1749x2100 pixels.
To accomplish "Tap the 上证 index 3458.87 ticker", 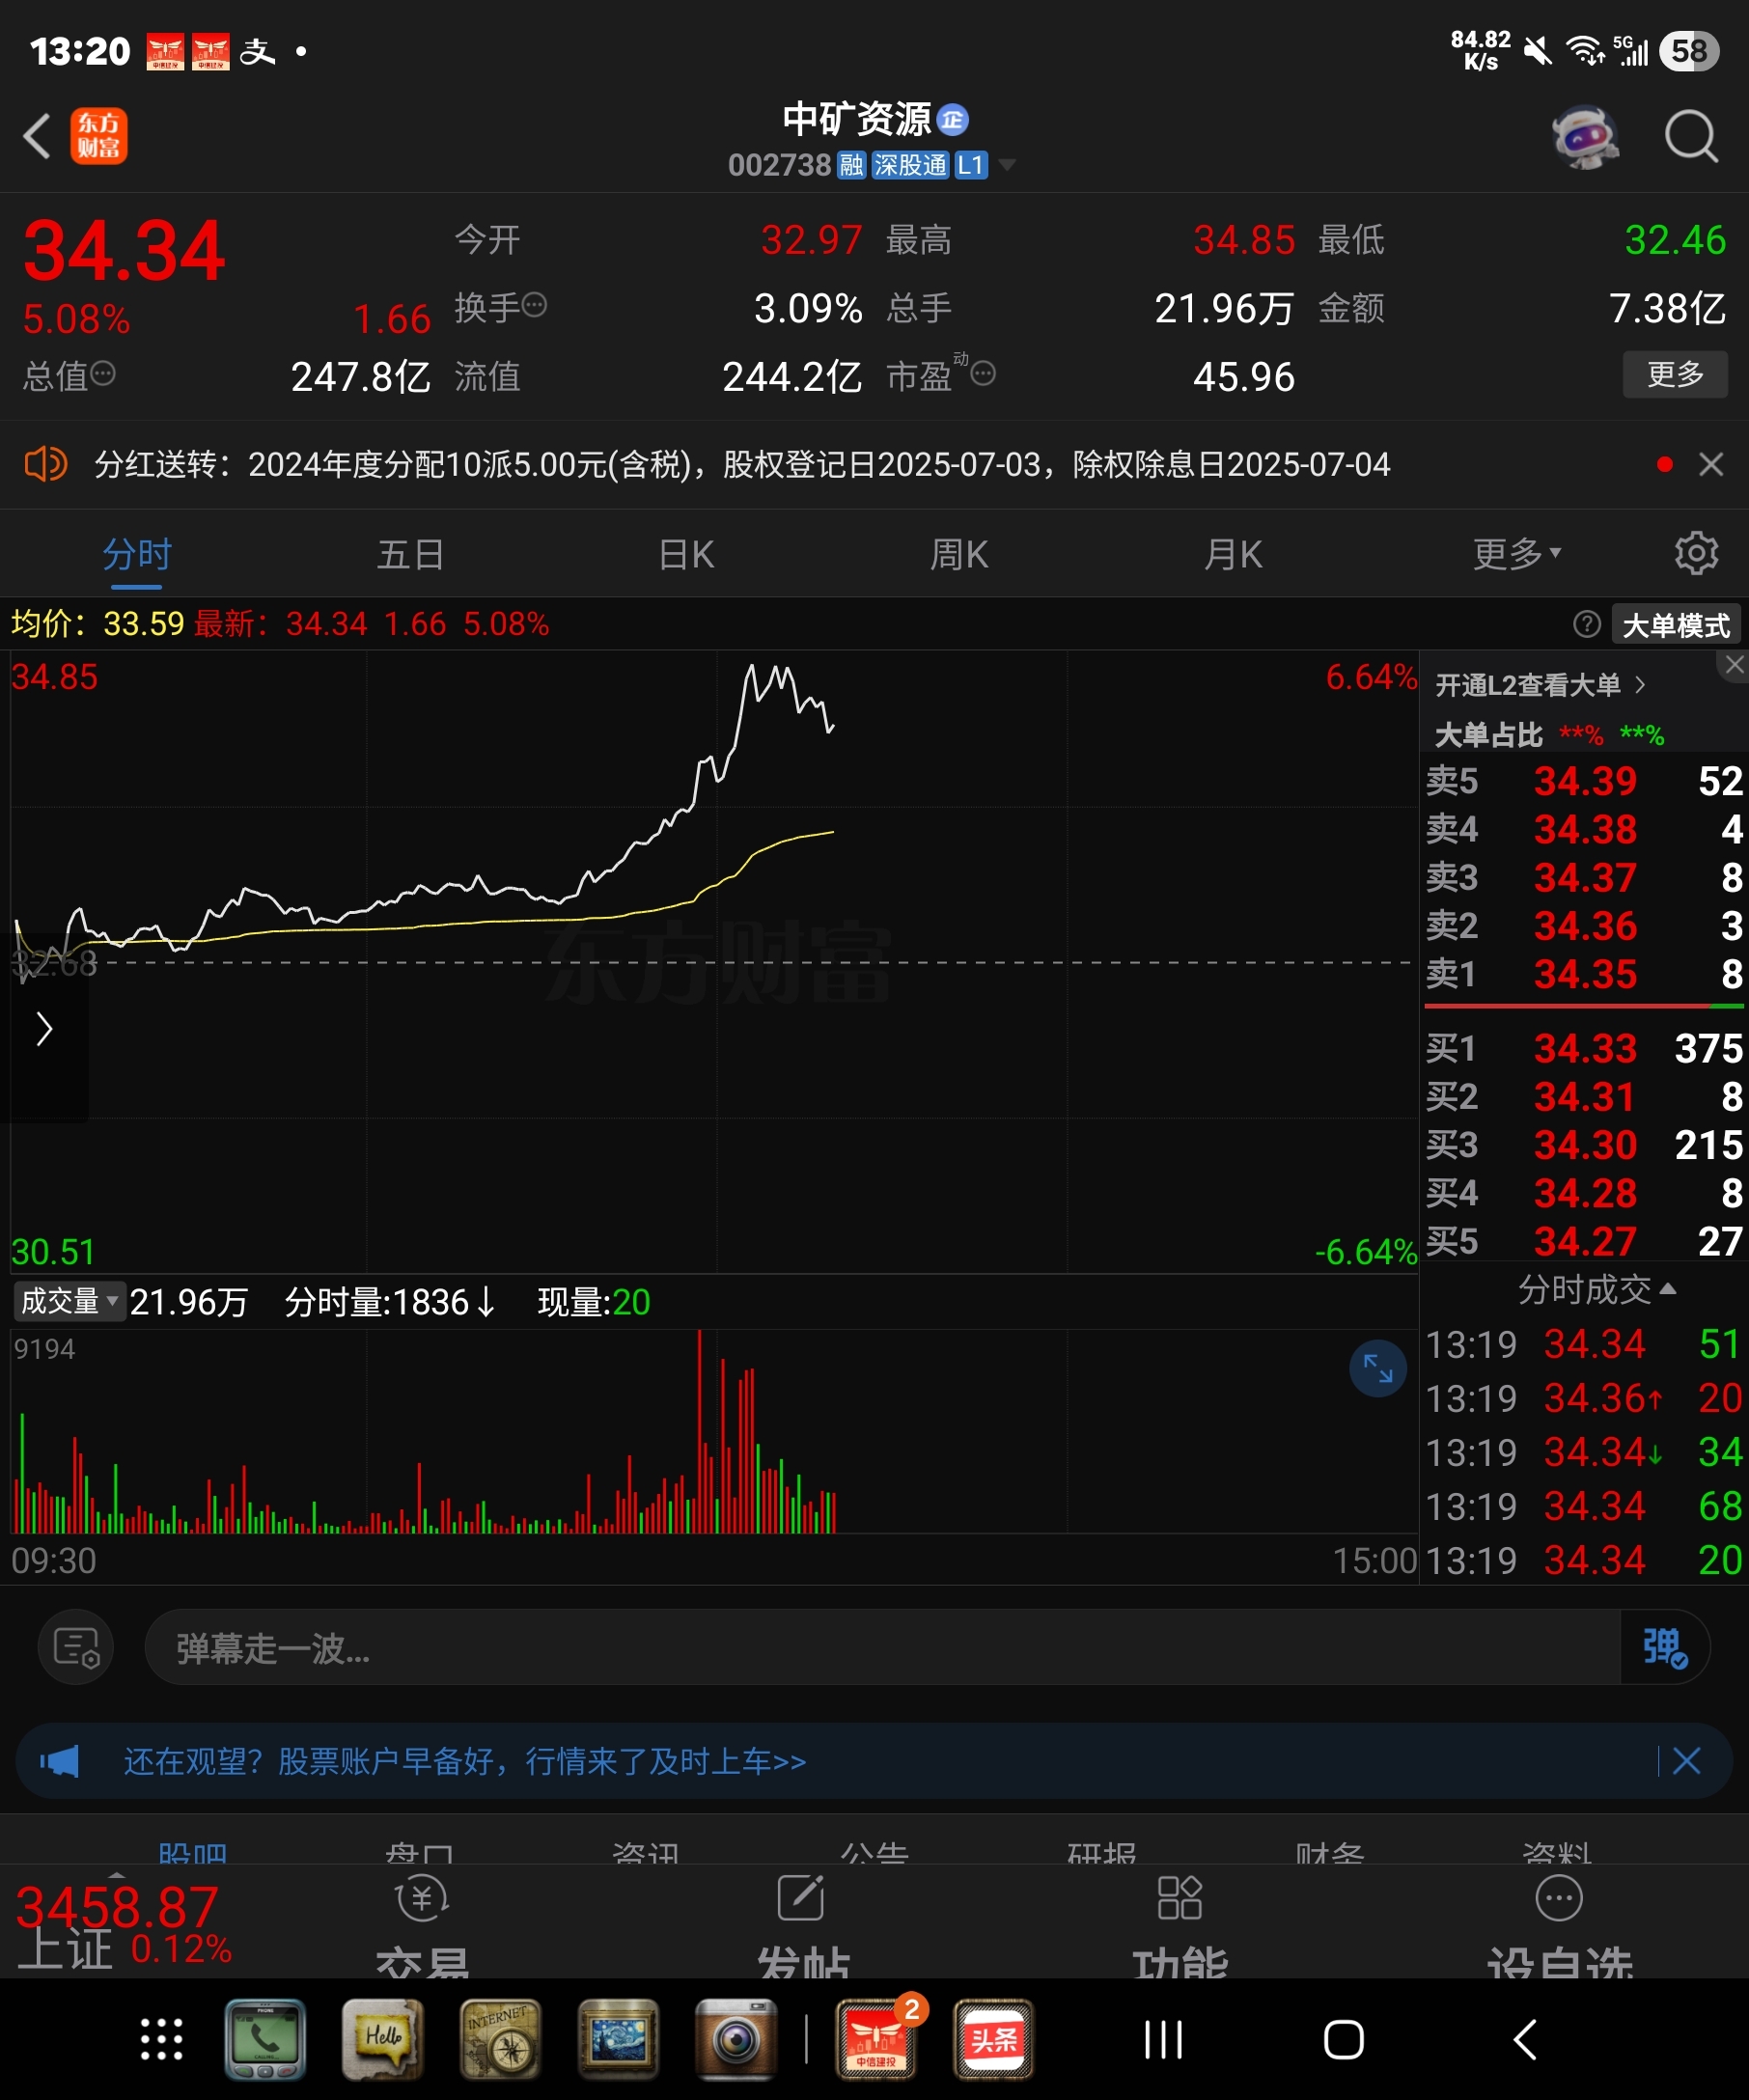I will coord(122,1928).
